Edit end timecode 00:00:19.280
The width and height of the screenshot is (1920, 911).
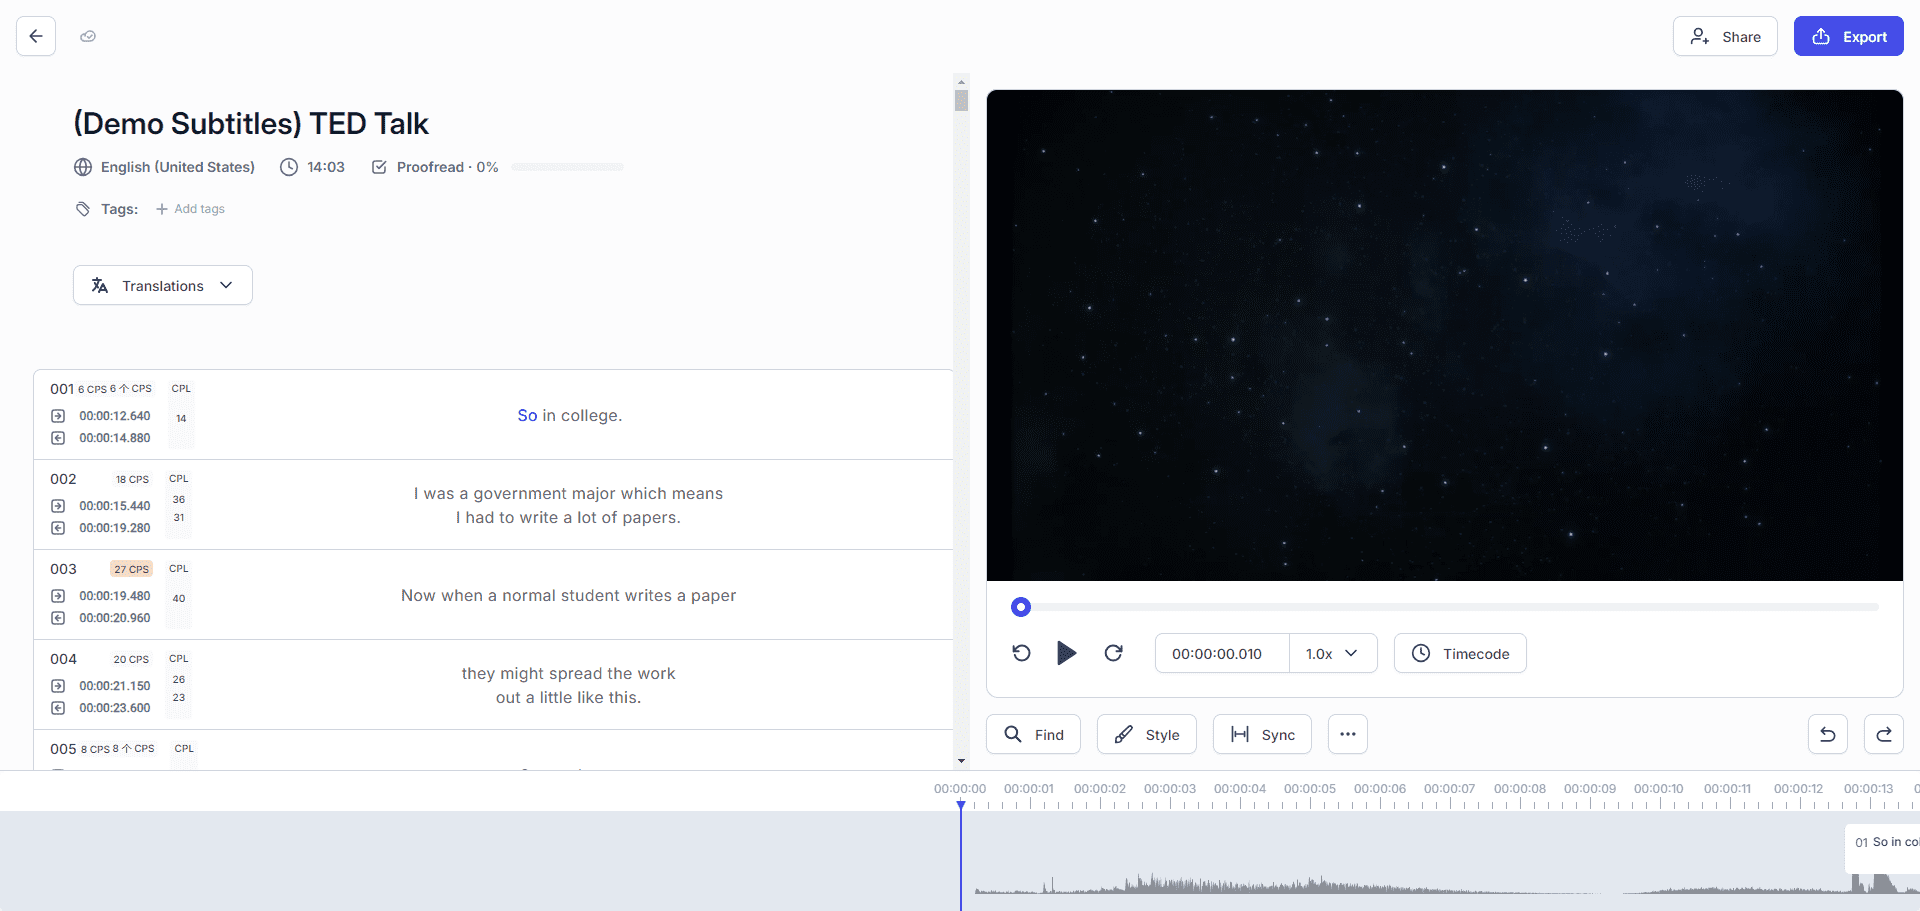point(115,528)
